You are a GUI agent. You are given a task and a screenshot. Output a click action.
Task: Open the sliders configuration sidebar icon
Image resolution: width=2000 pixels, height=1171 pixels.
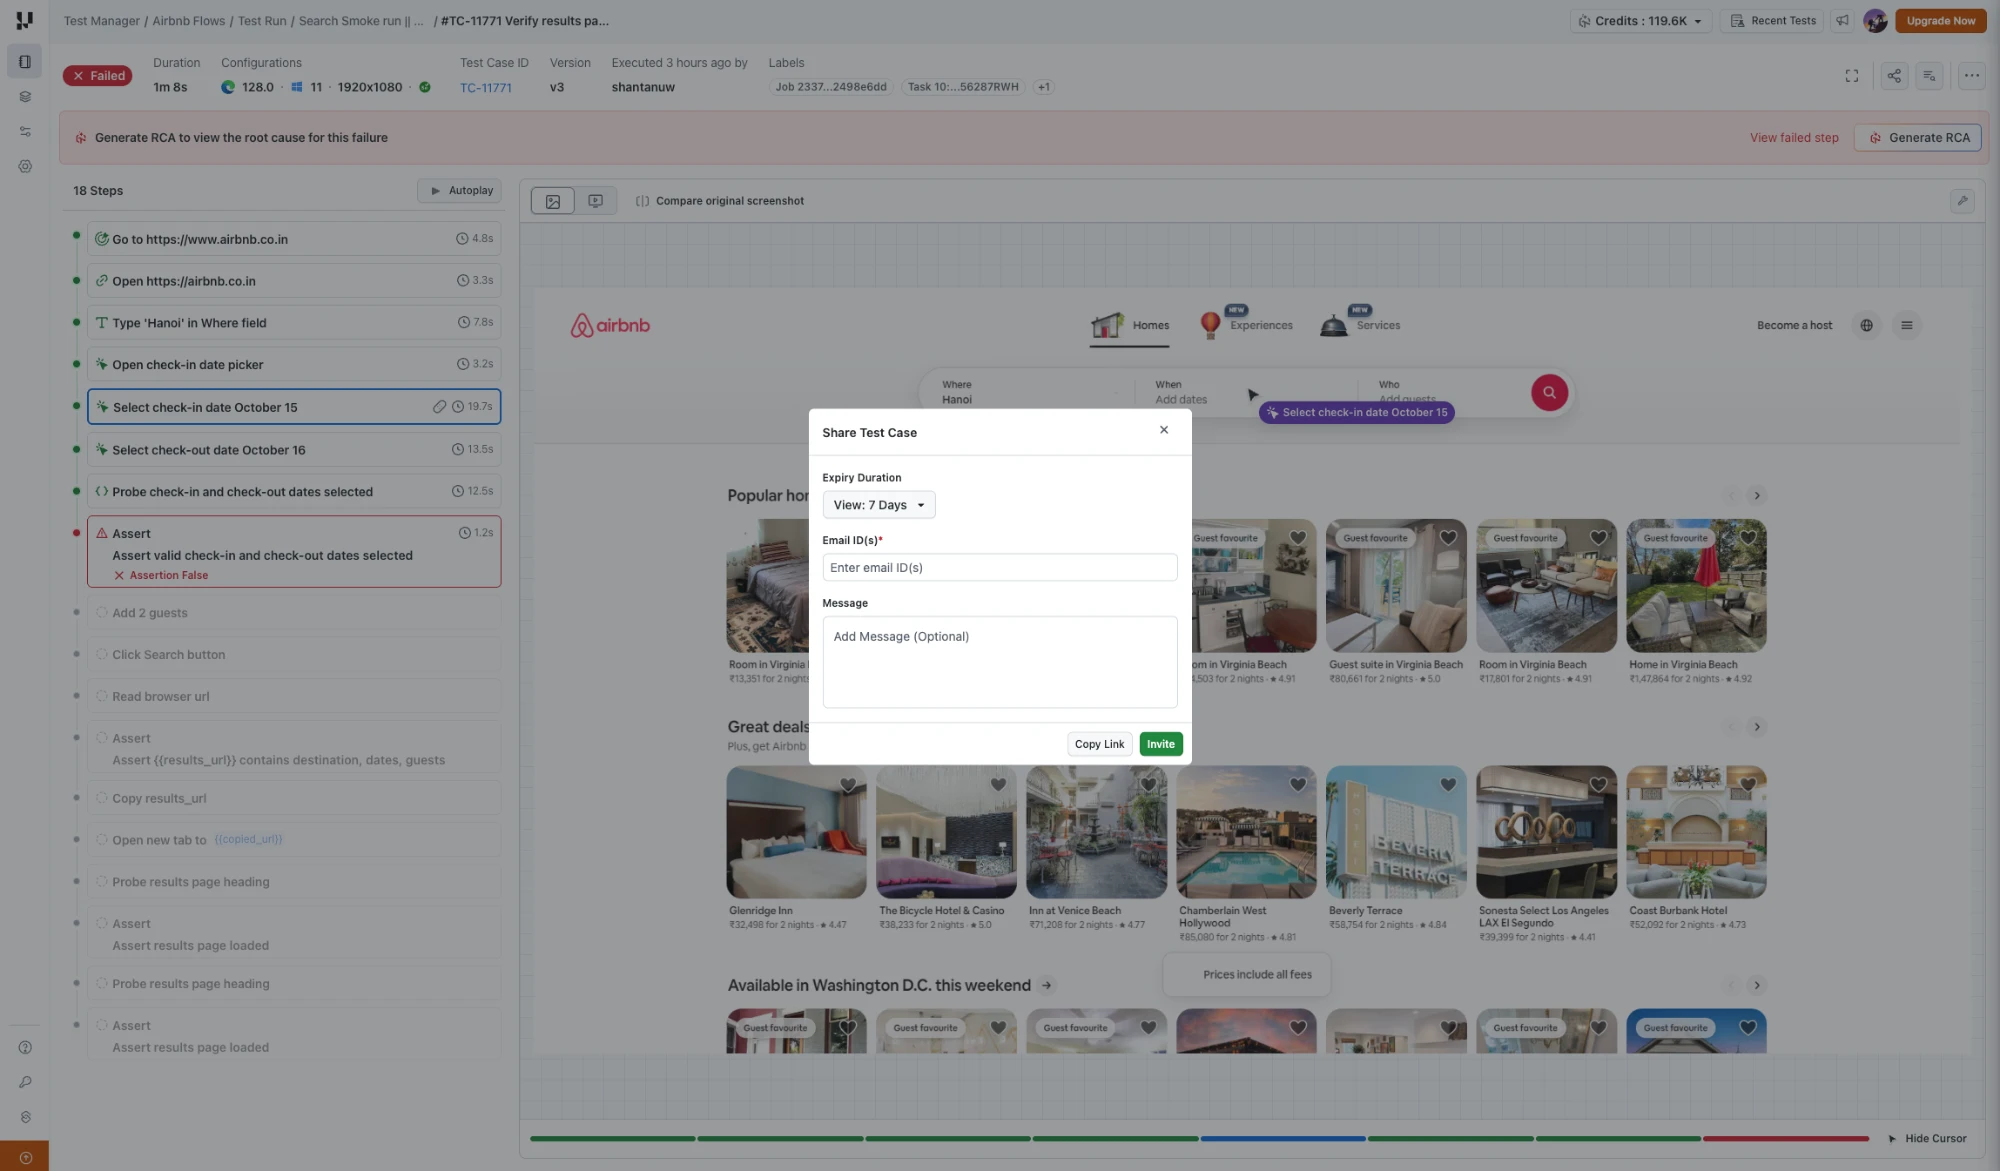pos(25,132)
